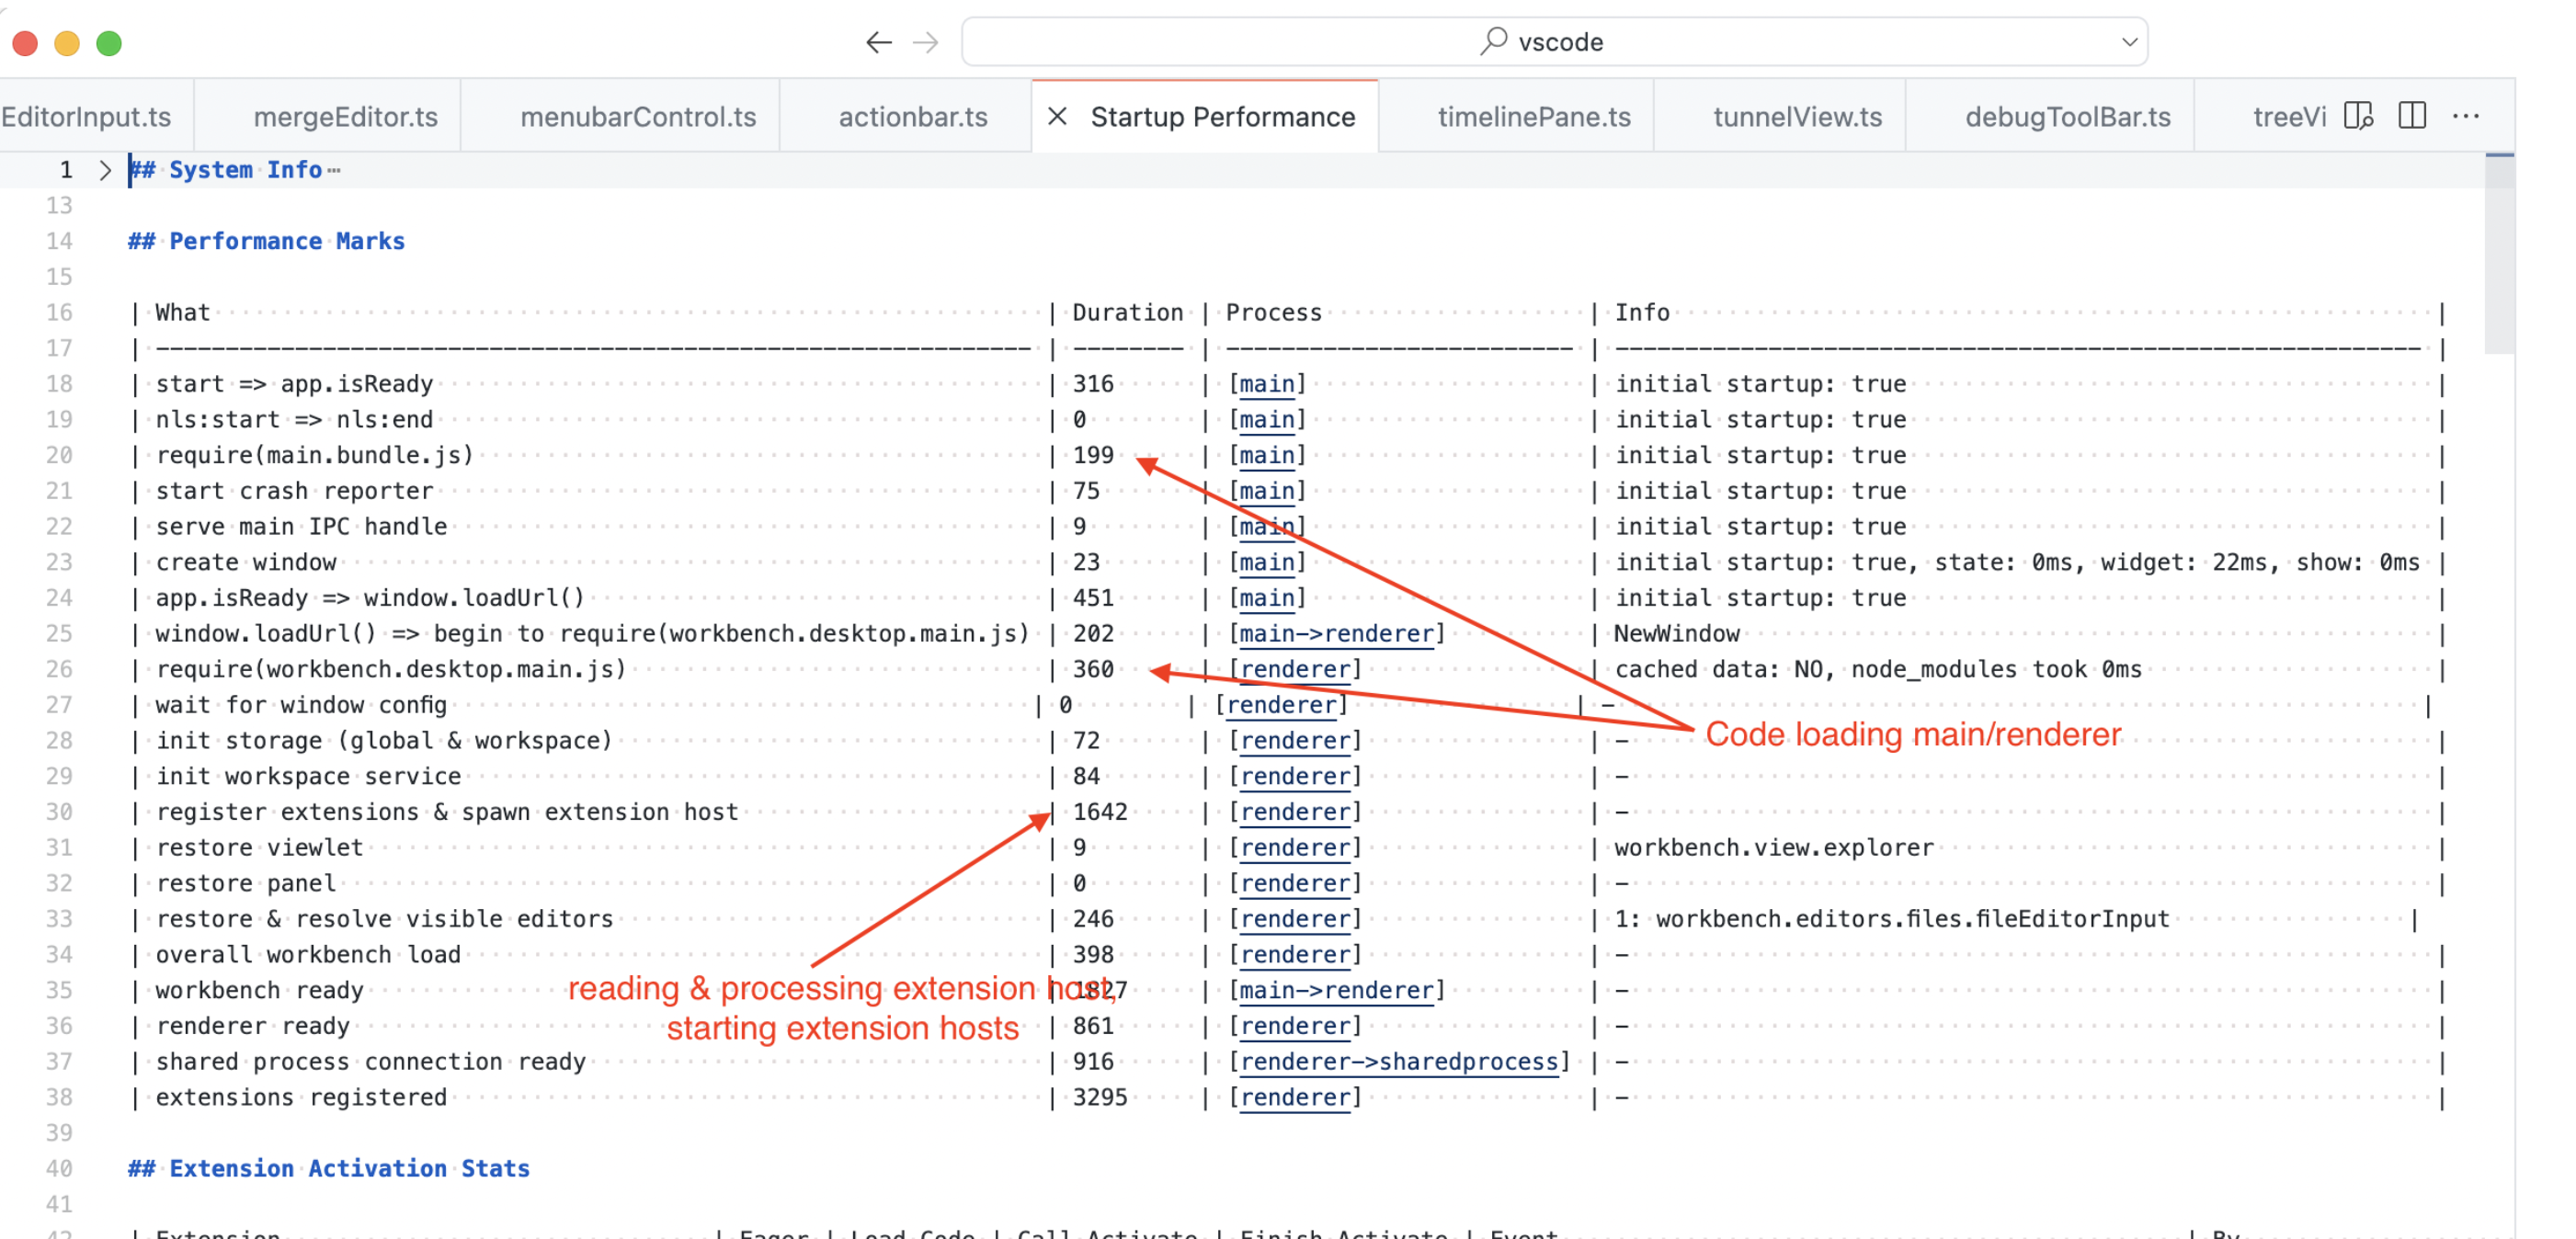Click the green macOS fullscreen button

(109, 43)
